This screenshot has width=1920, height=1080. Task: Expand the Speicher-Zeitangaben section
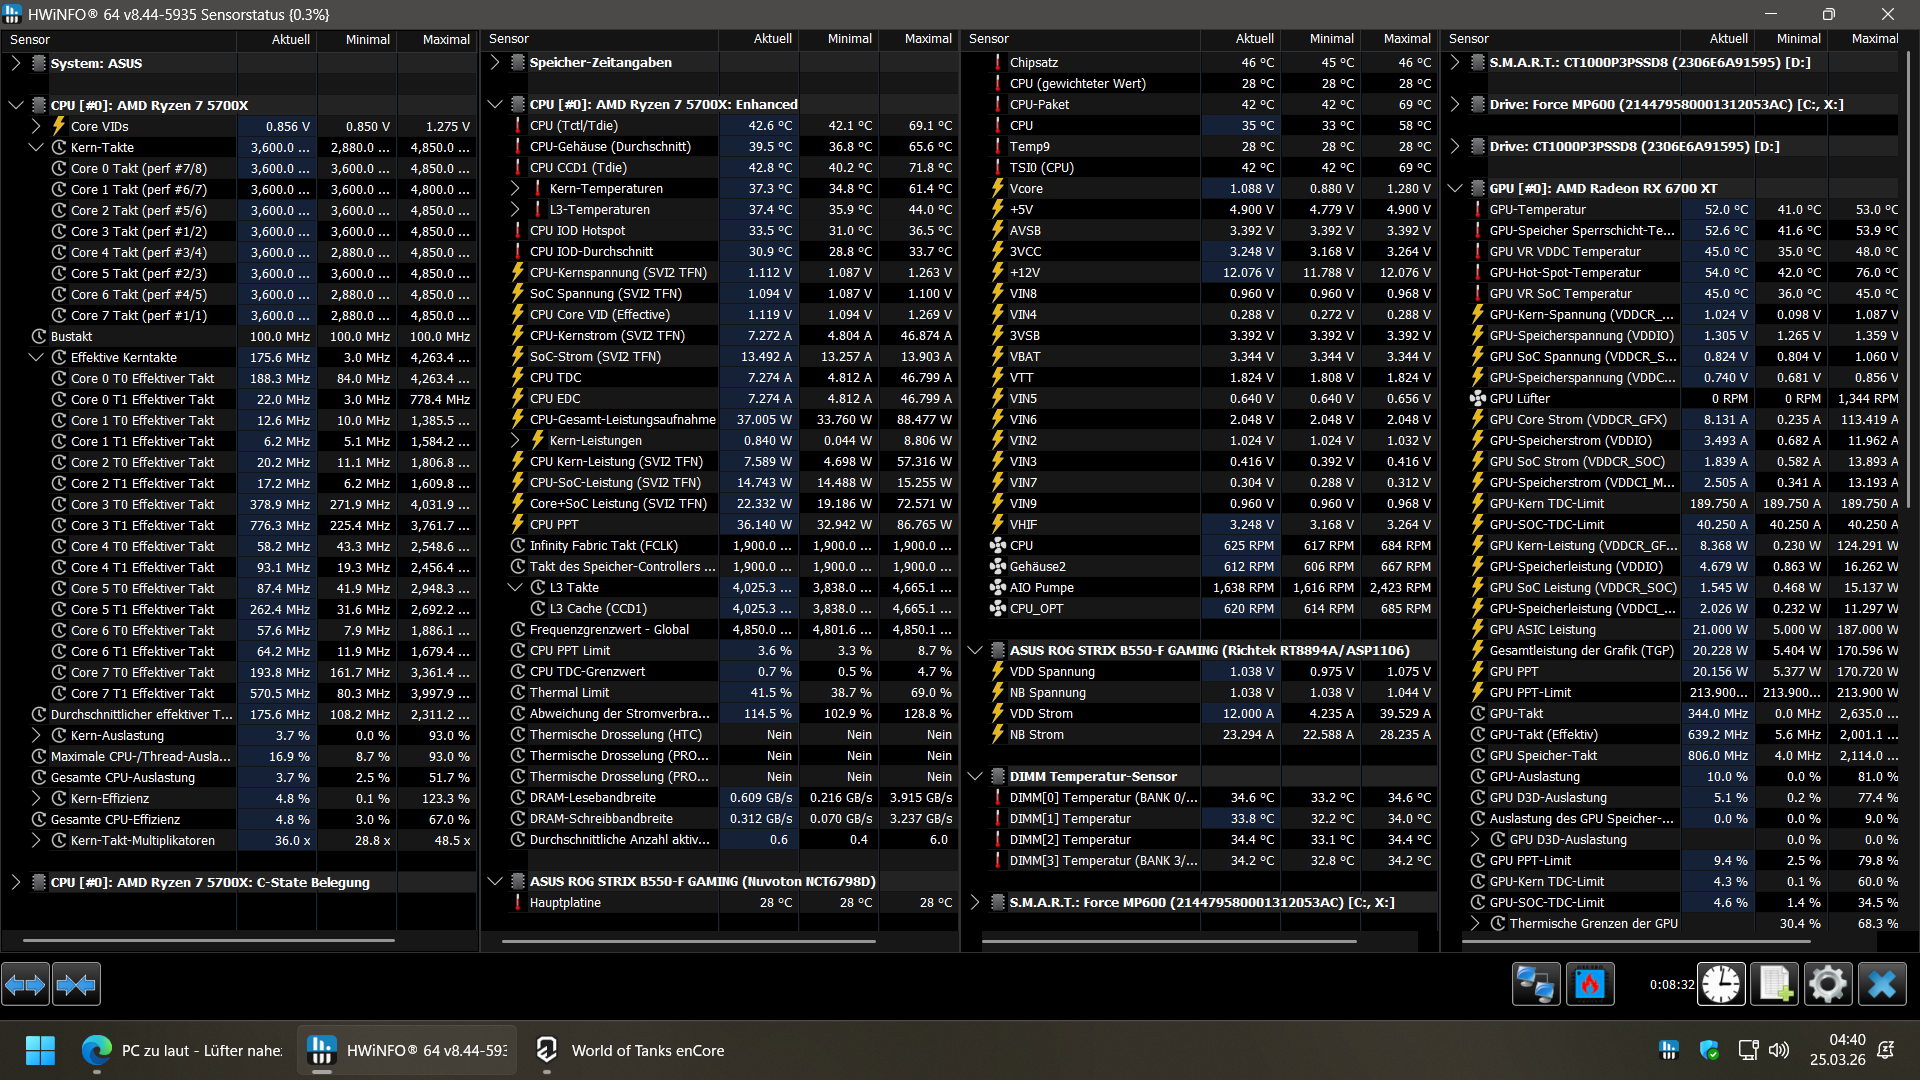[495, 62]
